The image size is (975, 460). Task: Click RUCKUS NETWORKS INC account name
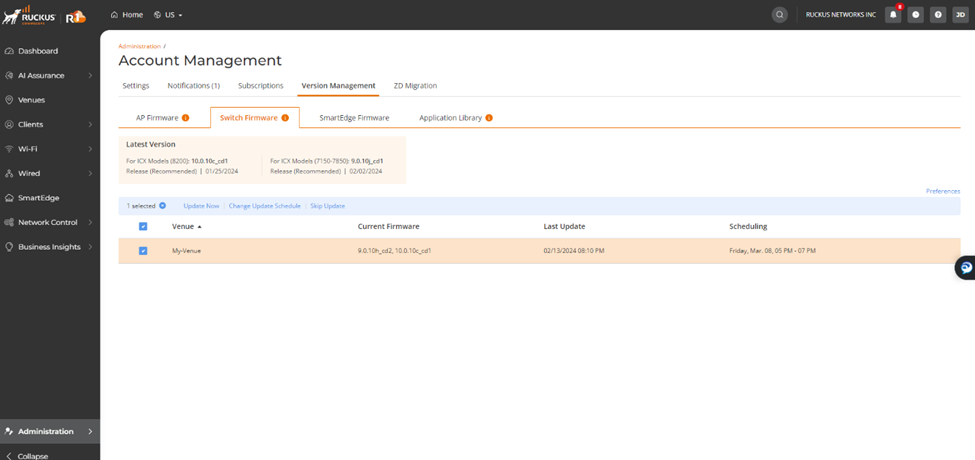841,15
